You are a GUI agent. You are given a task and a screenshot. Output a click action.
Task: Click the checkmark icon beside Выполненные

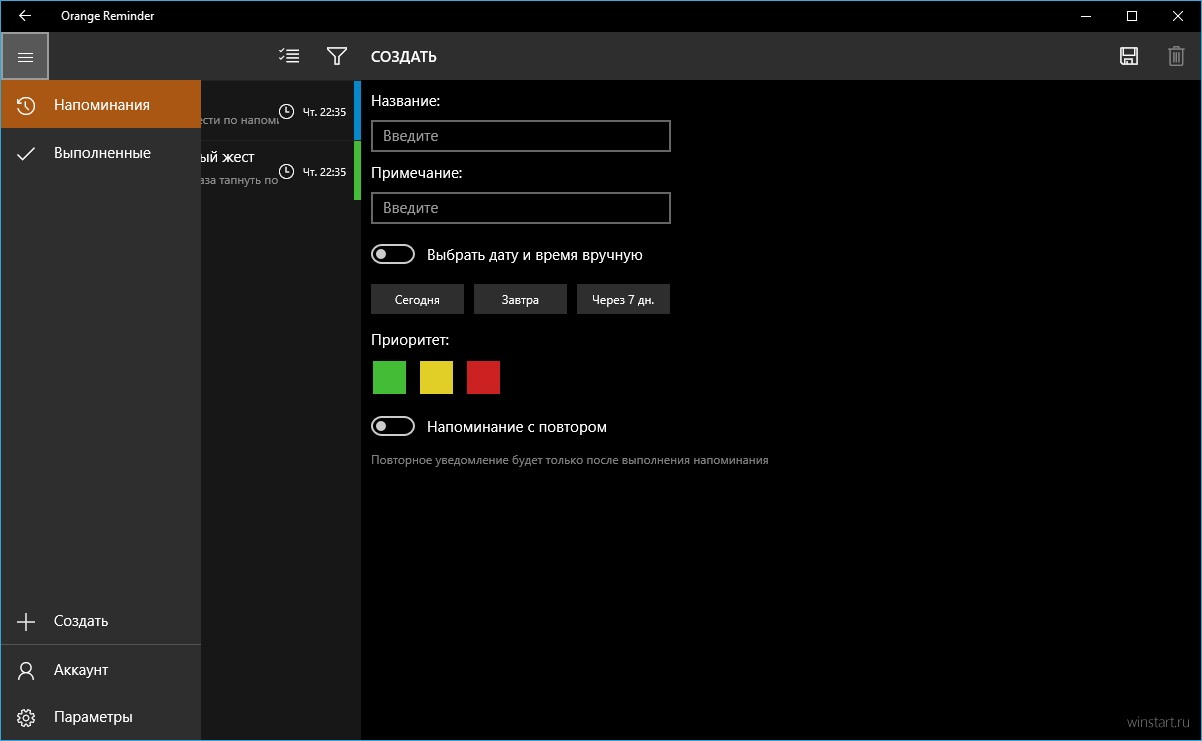pyautogui.click(x=27, y=153)
